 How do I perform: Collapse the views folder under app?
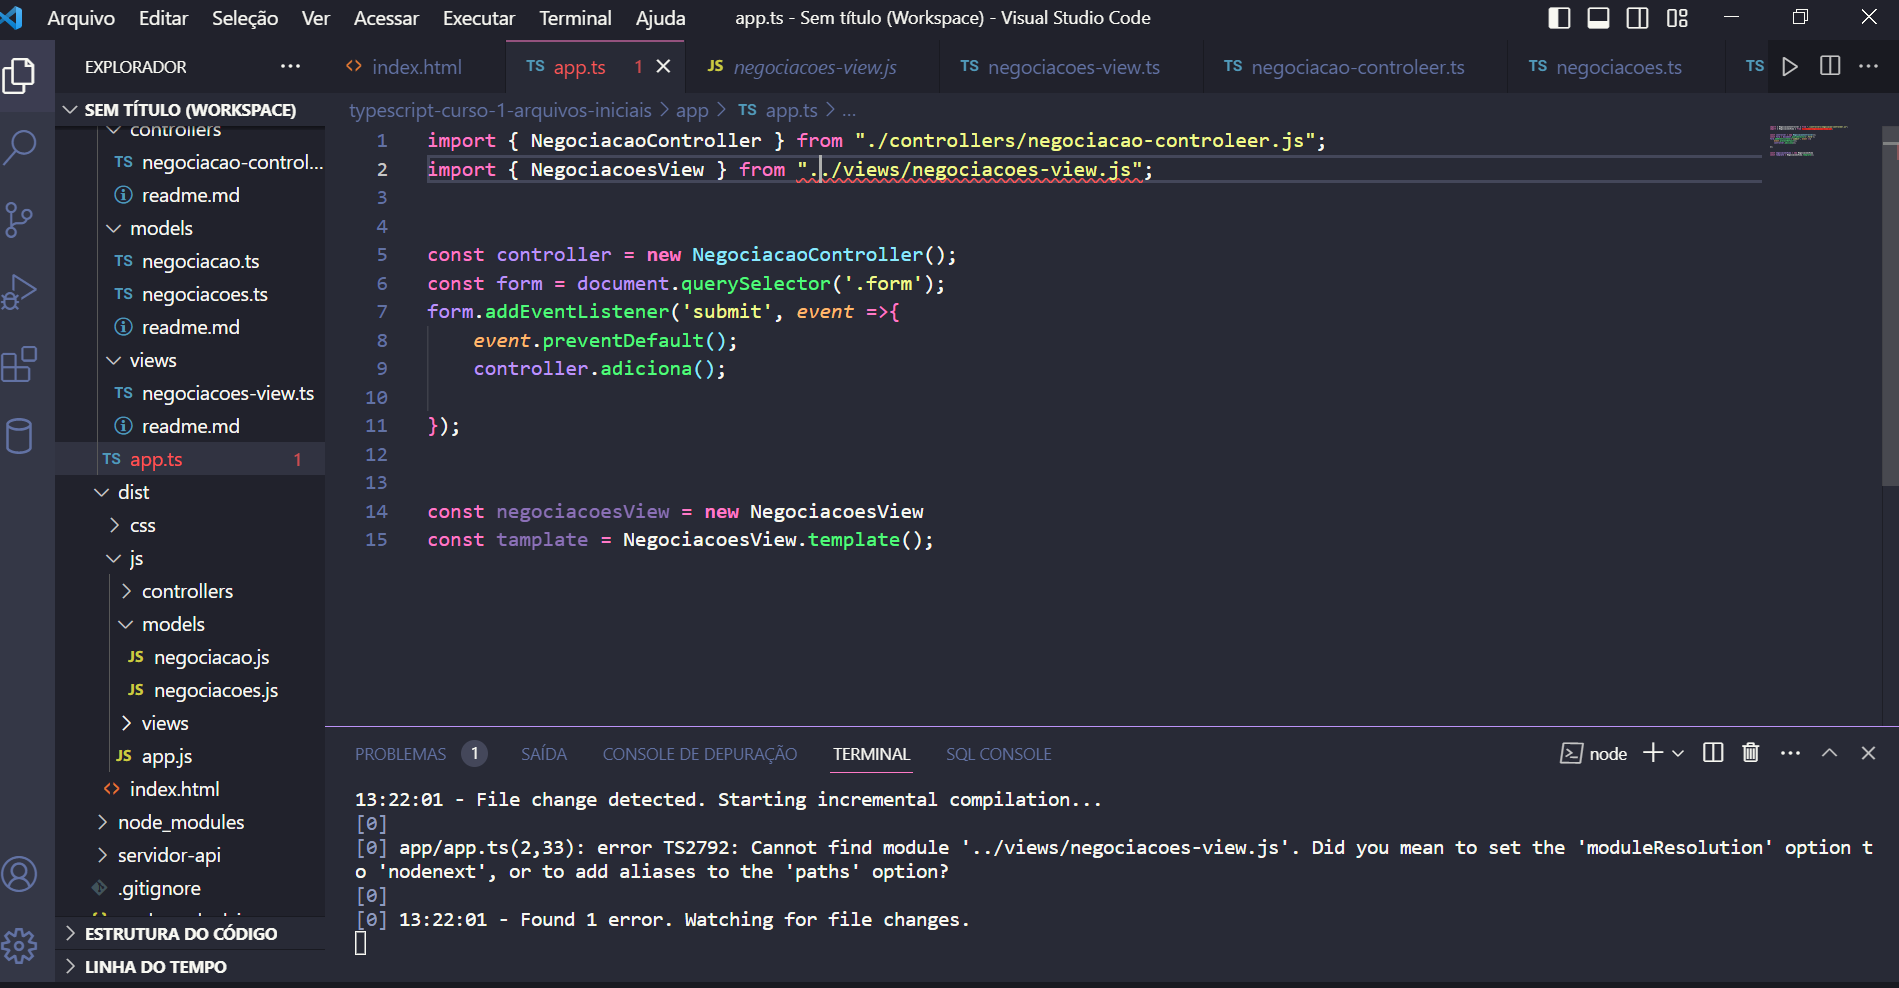(x=190, y=360)
